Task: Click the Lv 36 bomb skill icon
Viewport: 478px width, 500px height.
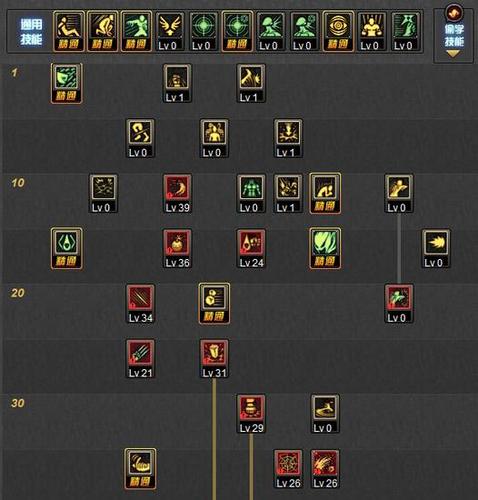Action: tap(177, 249)
